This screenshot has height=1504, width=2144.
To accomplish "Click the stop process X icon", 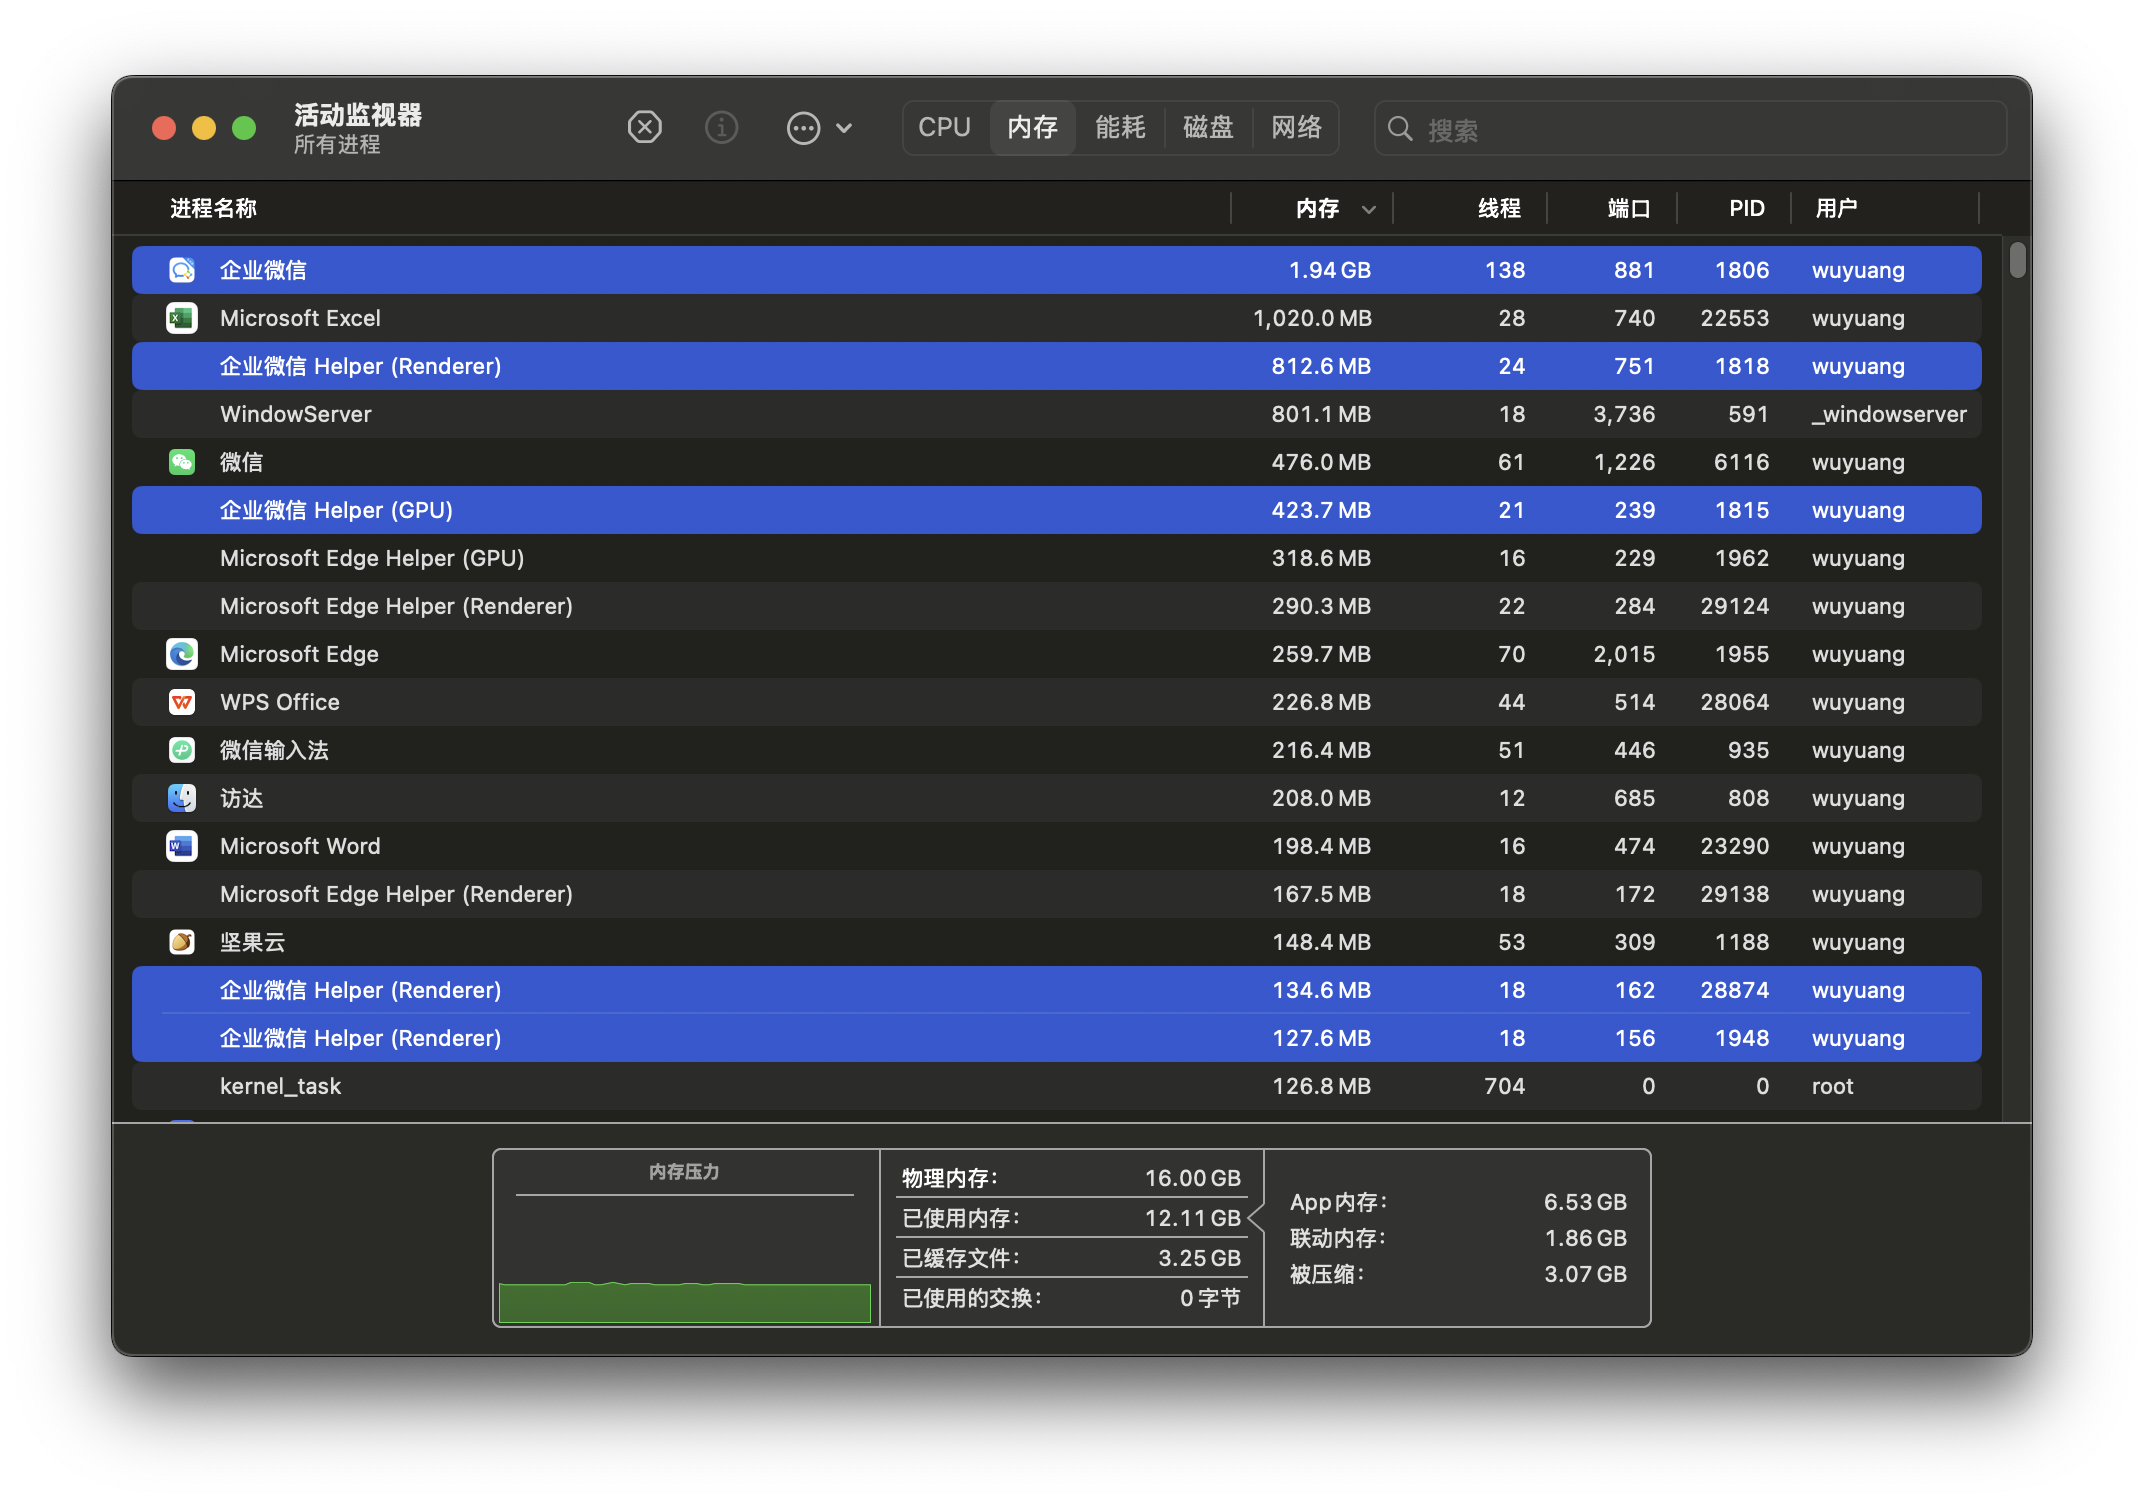I will coord(644,127).
